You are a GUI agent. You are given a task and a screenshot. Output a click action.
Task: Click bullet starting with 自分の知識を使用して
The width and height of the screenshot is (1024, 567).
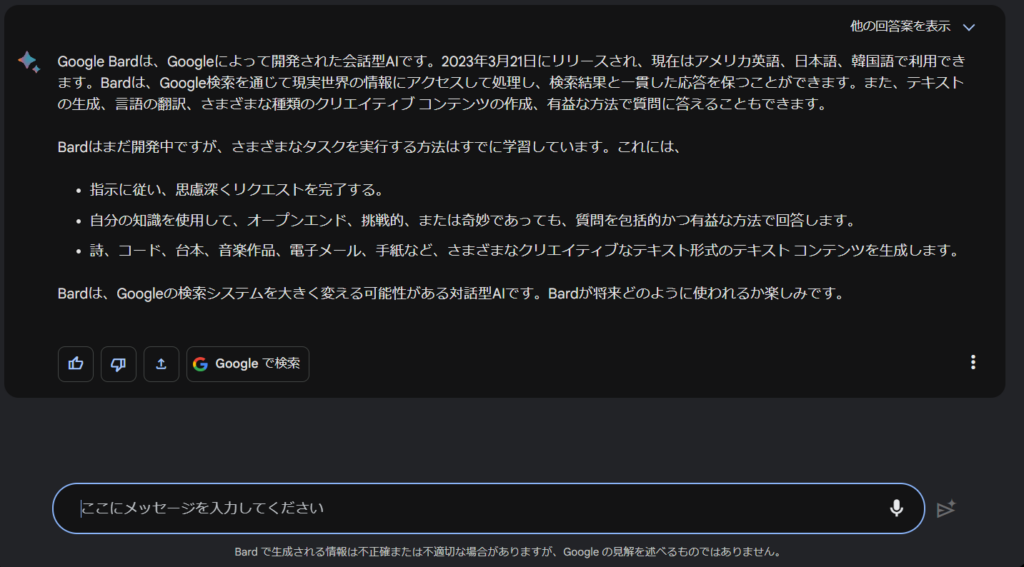tap(473, 220)
